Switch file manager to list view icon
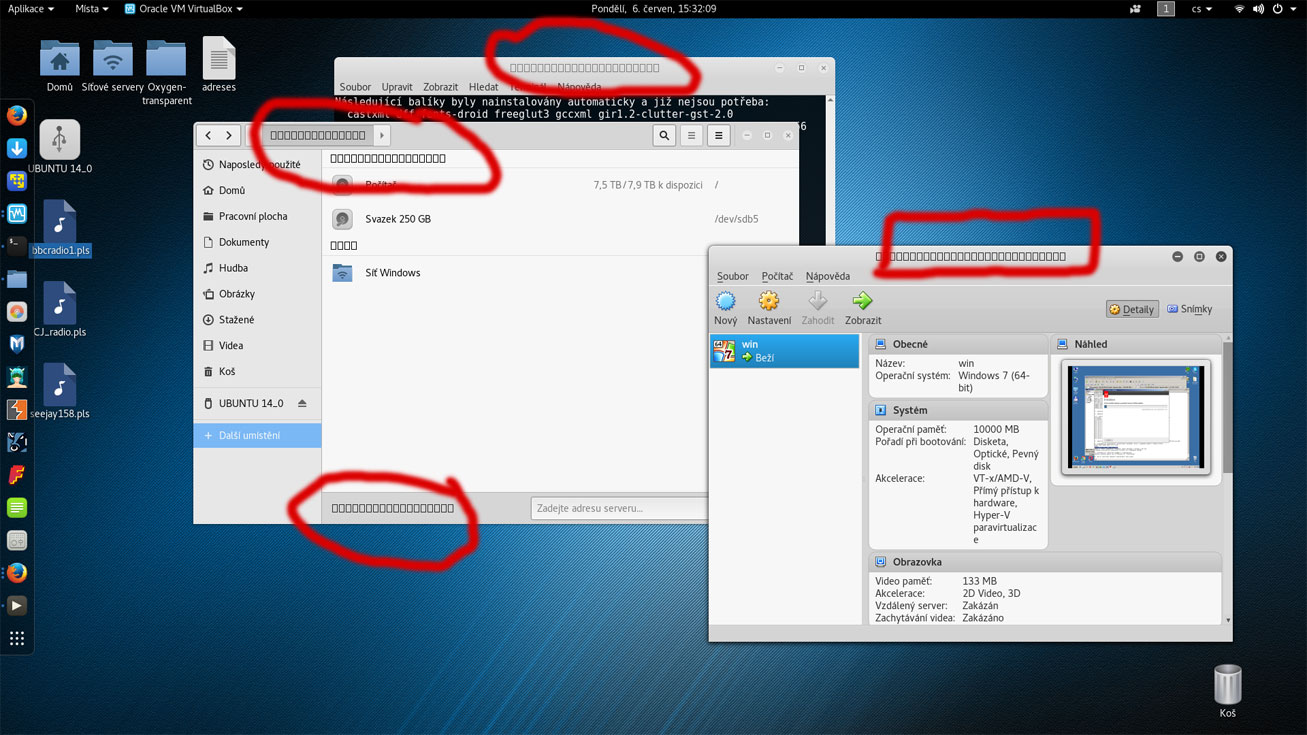Viewport: 1307px width, 735px height. (691, 135)
